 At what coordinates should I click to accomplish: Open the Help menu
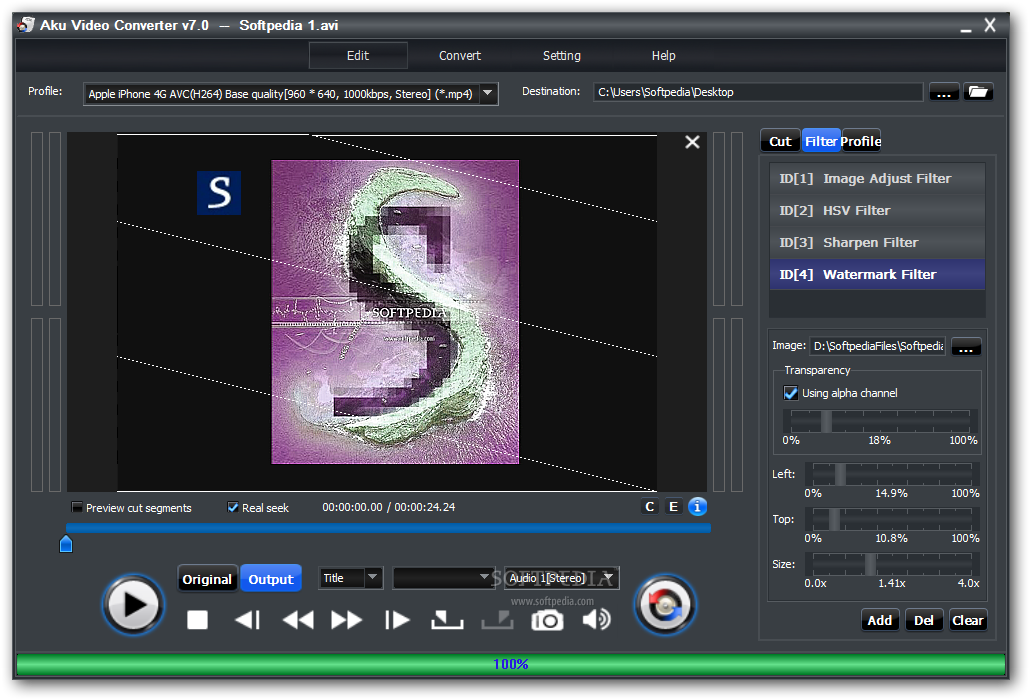click(663, 56)
